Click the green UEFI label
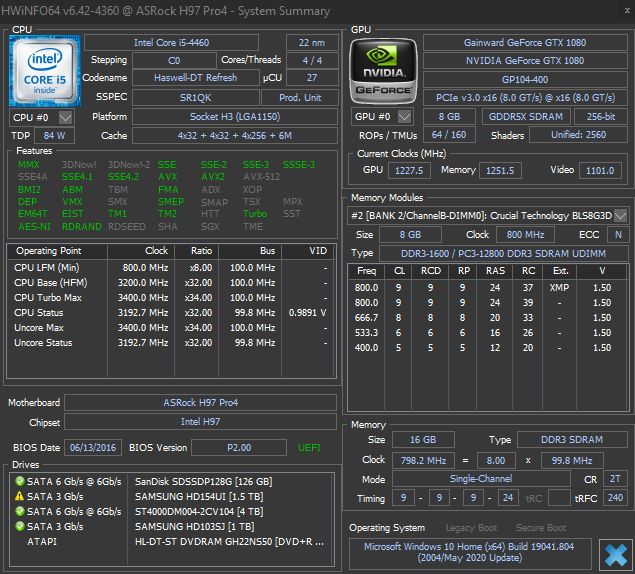 [309, 448]
